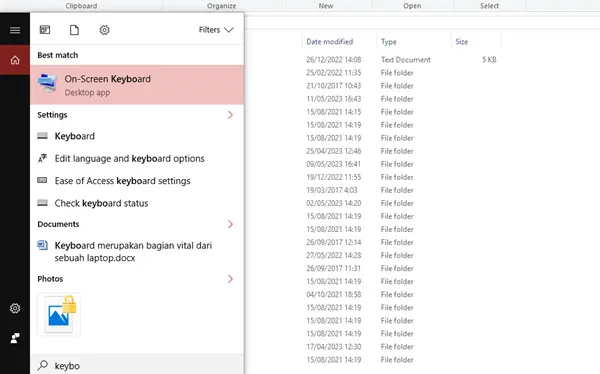600x374 pixels.
Task: Filter results by Apps icon
Action: click(x=45, y=30)
